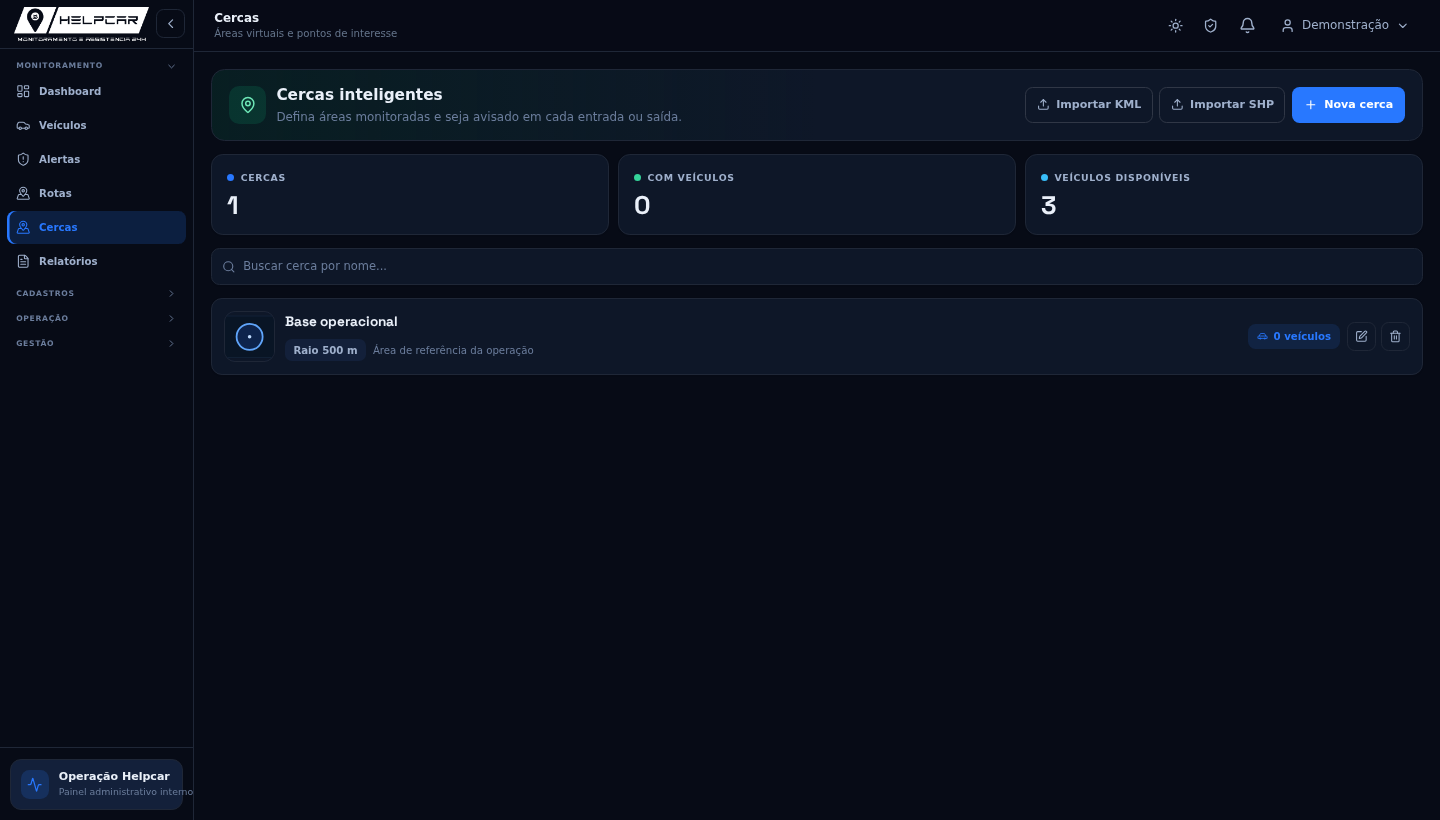The height and width of the screenshot is (820, 1440).
Task: Click the Operação Helpcar panel card
Action: (x=96, y=784)
